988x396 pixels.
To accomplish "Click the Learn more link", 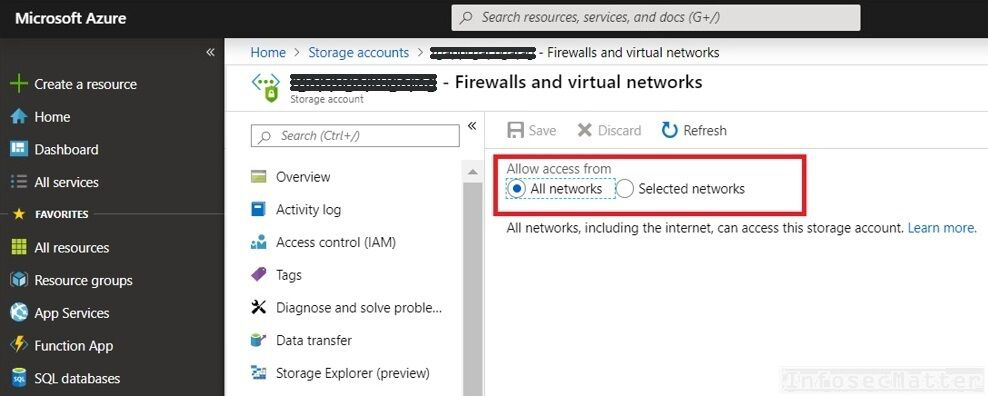I will pyautogui.click(x=942, y=228).
